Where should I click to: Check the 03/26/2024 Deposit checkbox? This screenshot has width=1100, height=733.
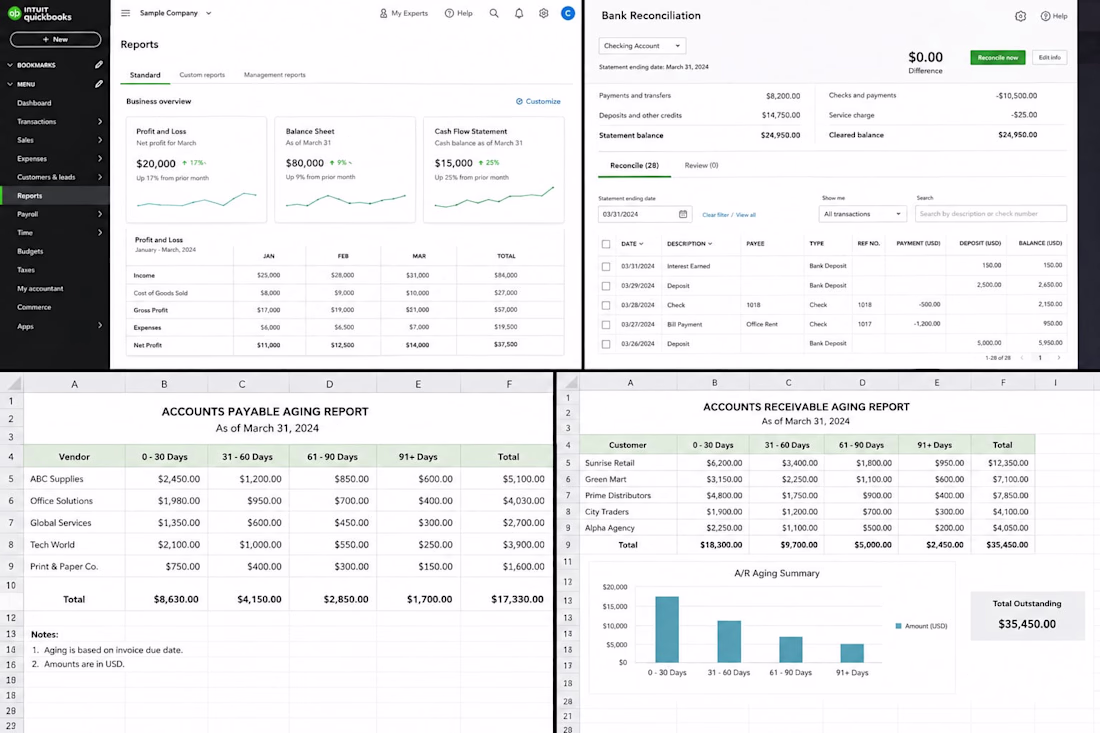coord(606,344)
